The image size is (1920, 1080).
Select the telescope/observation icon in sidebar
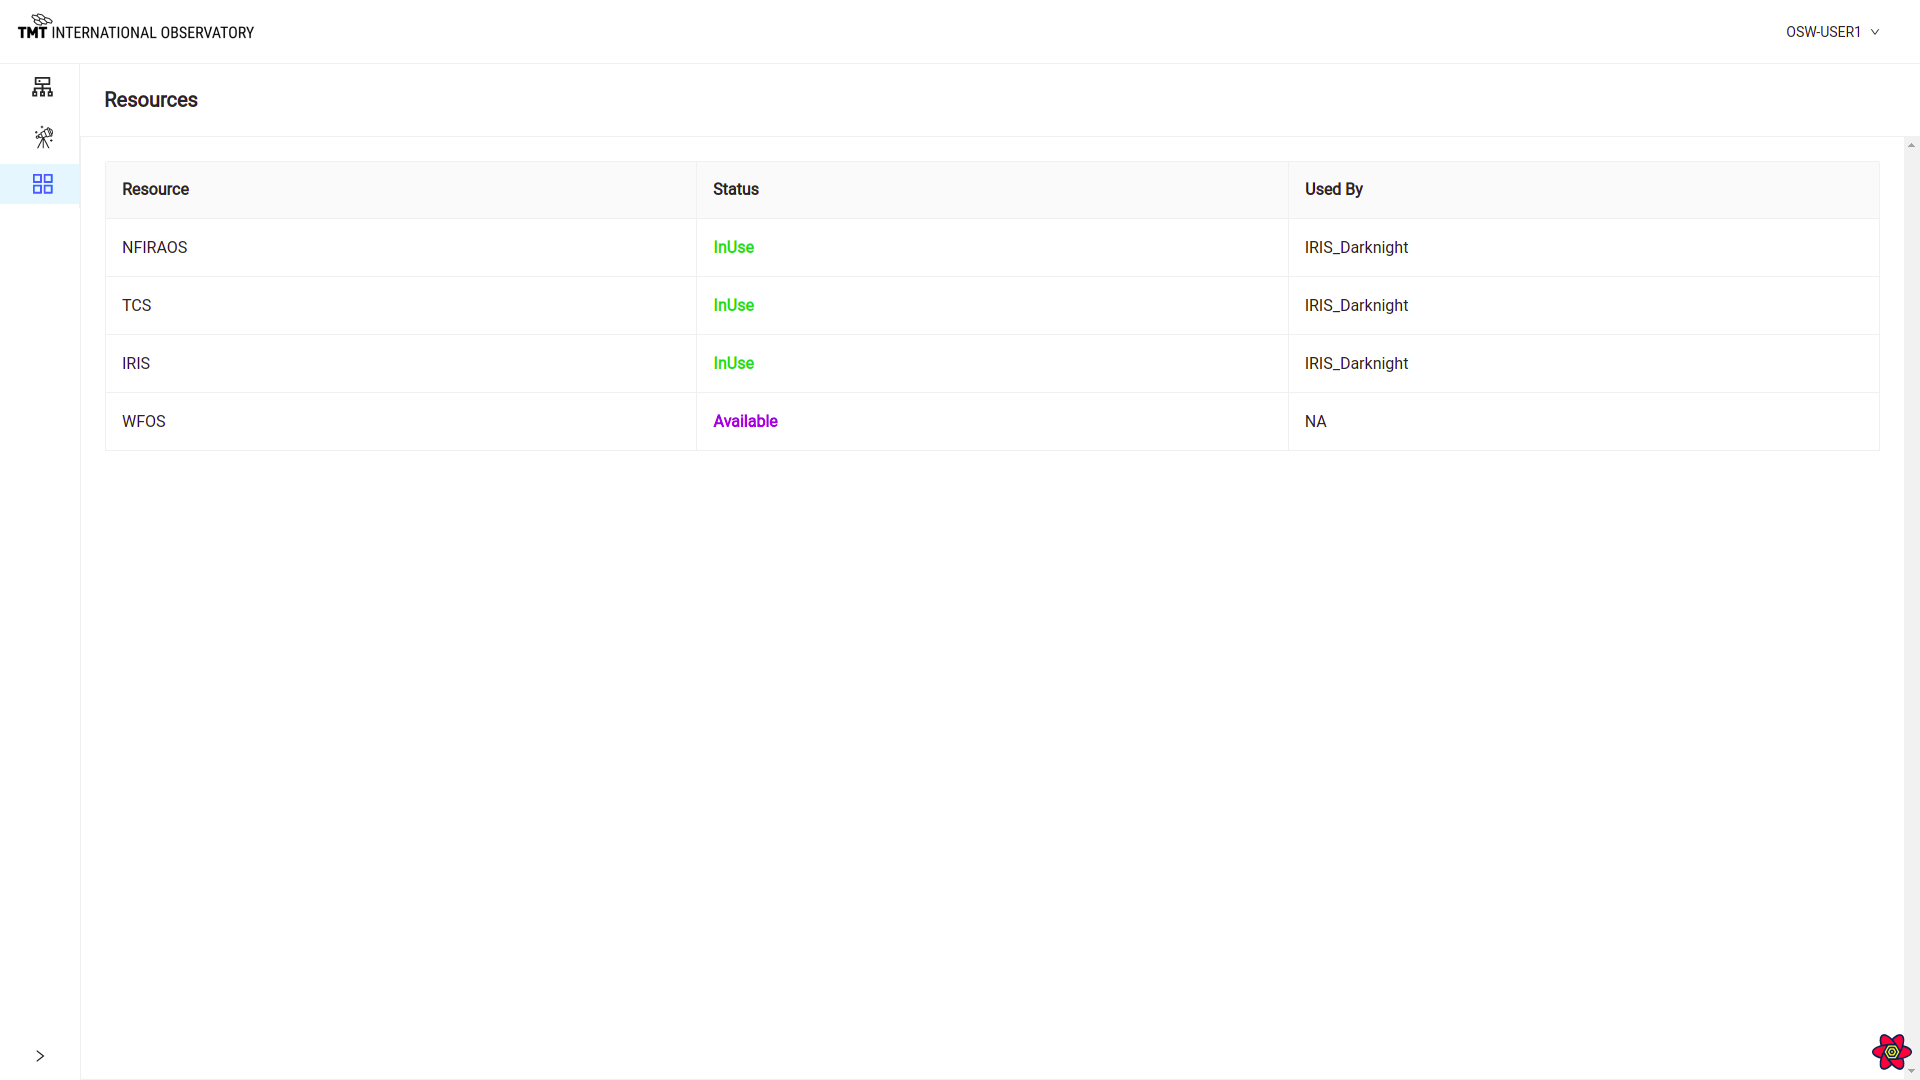(x=44, y=136)
